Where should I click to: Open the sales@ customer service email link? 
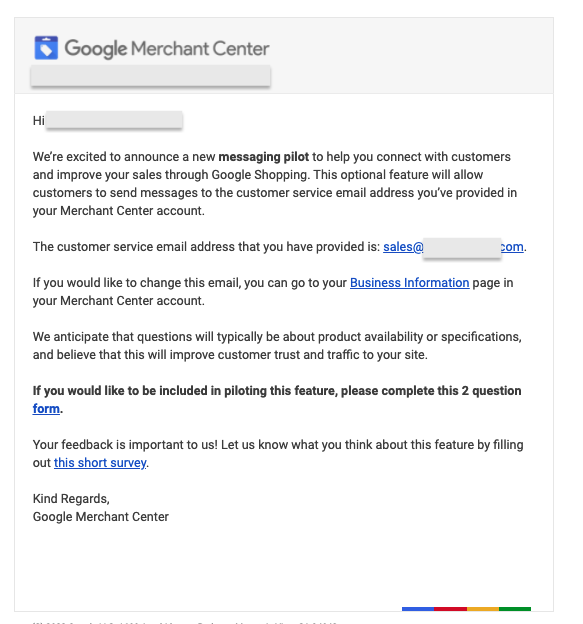(403, 247)
